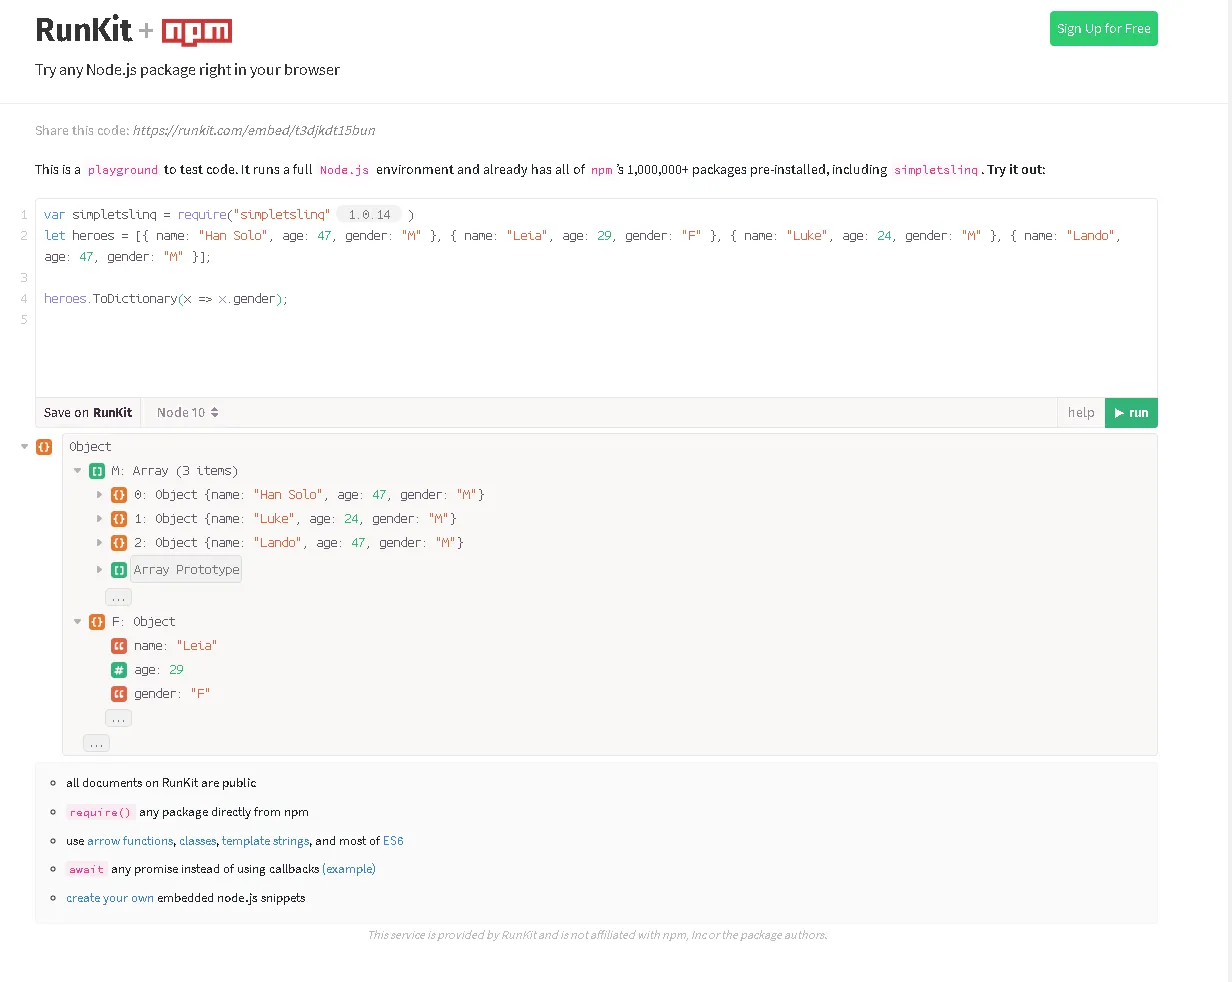Image resolution: width=1232 pixels, height=982 pixels.
Task: Expand the Array Prototype node
Action: [x=99, y=570]
